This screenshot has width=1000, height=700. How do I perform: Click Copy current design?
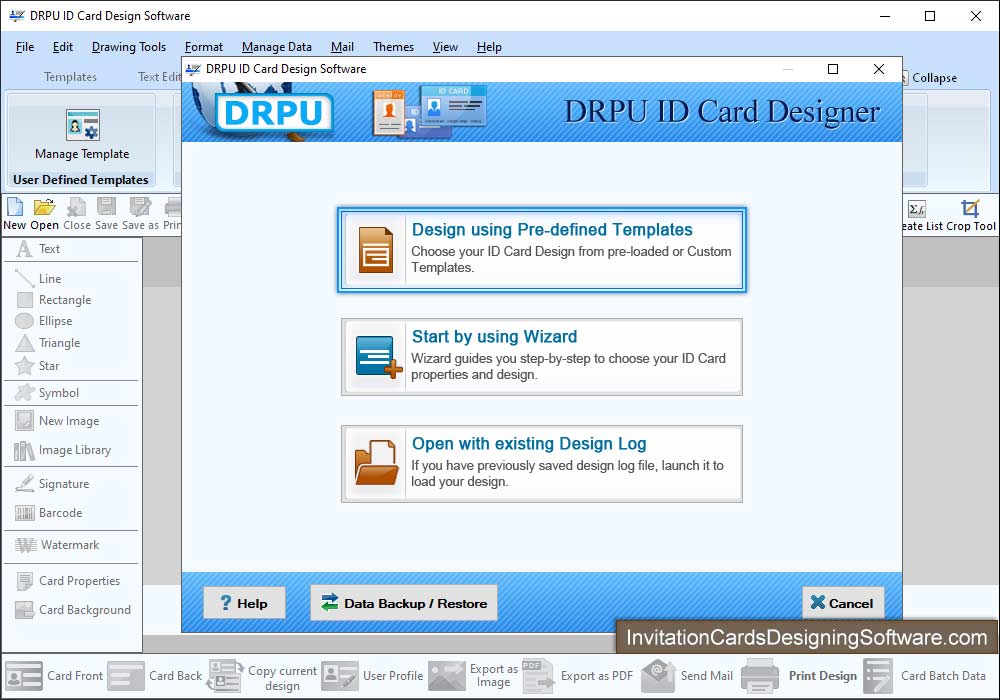coord(262,676)
